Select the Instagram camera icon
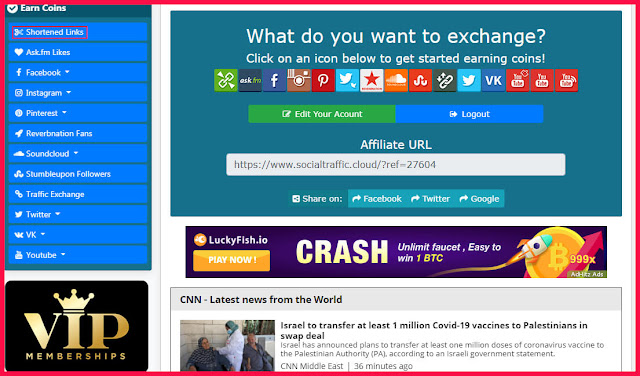The height and width of the screenshot is (376, 640). [299, 80]
